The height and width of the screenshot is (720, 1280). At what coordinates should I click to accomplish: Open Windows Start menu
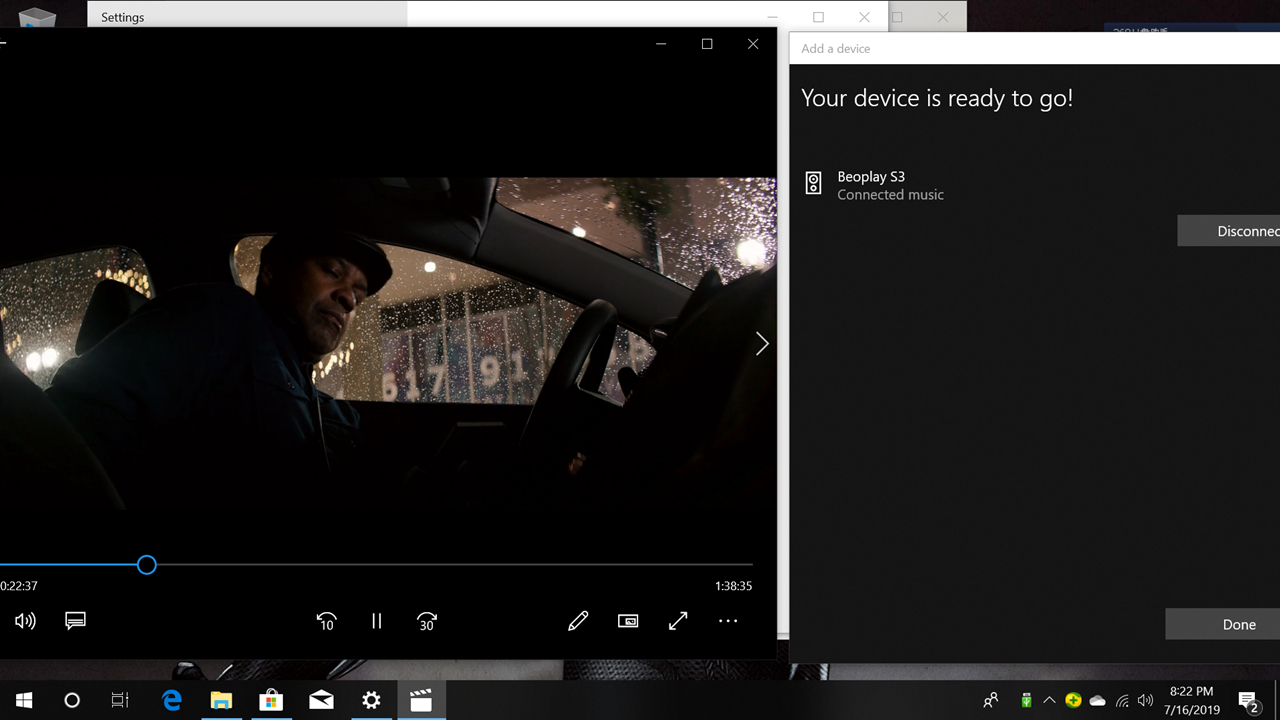[x=24, y=700]
